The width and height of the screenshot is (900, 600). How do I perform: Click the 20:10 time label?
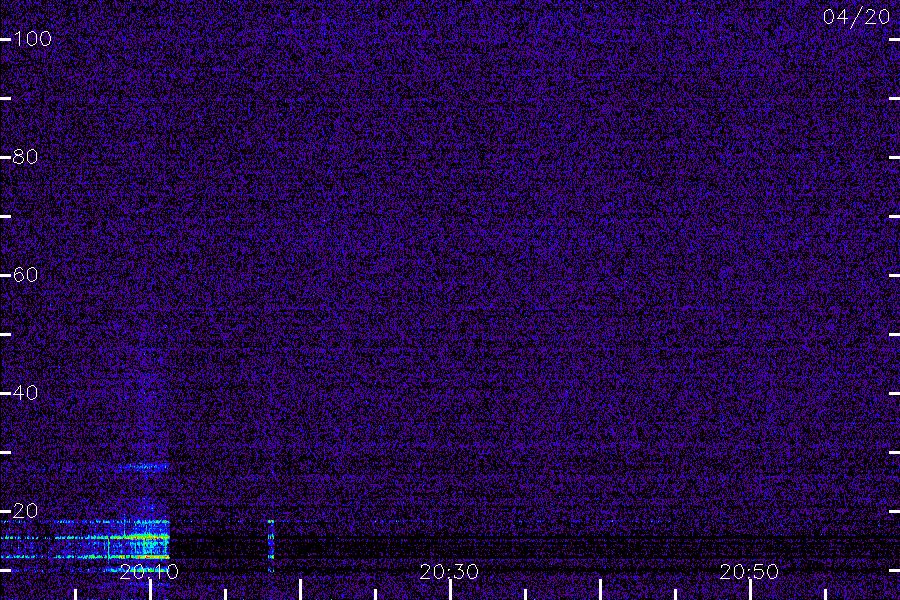pos(149,572)
